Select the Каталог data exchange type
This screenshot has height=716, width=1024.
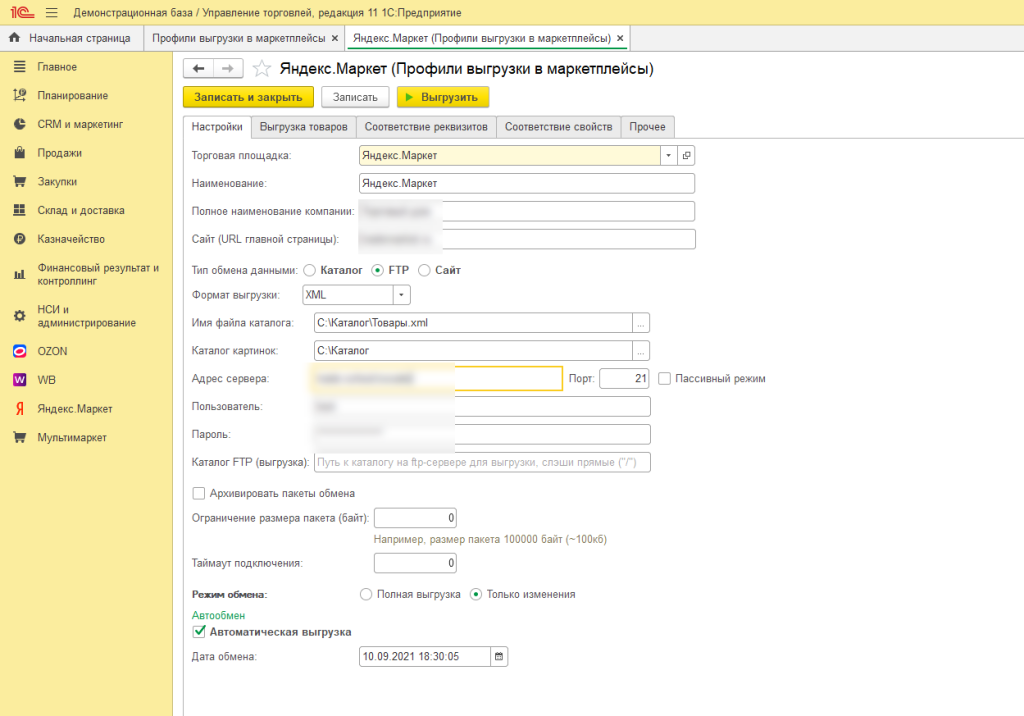[309, 270]
